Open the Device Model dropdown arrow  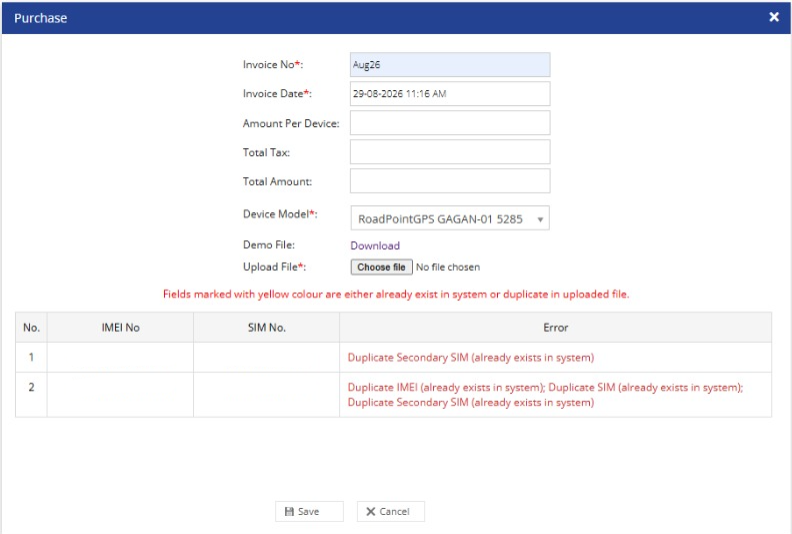coord(540,219)
